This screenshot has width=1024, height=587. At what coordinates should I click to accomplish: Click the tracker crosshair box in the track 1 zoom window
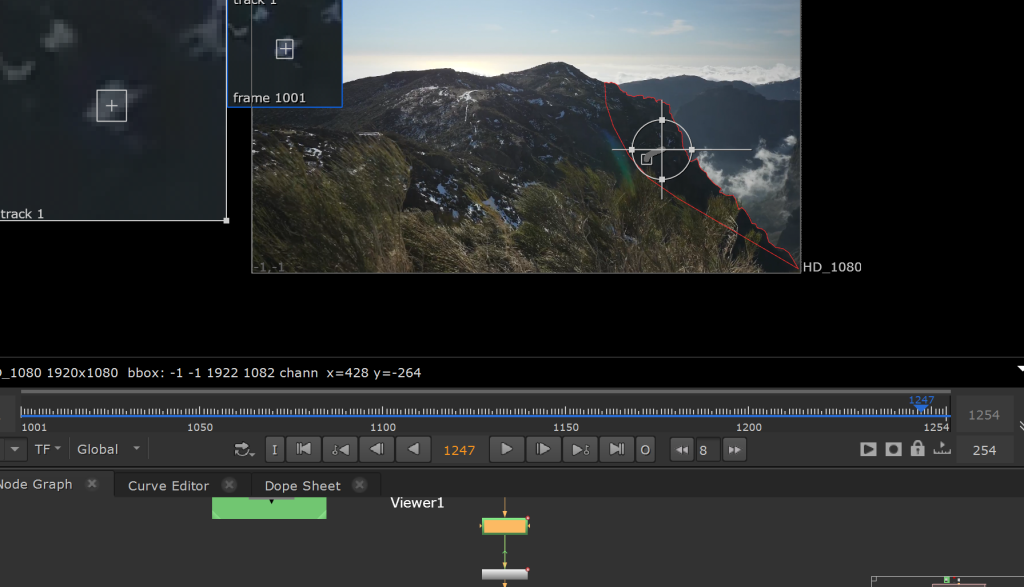[x=112, y=106]
